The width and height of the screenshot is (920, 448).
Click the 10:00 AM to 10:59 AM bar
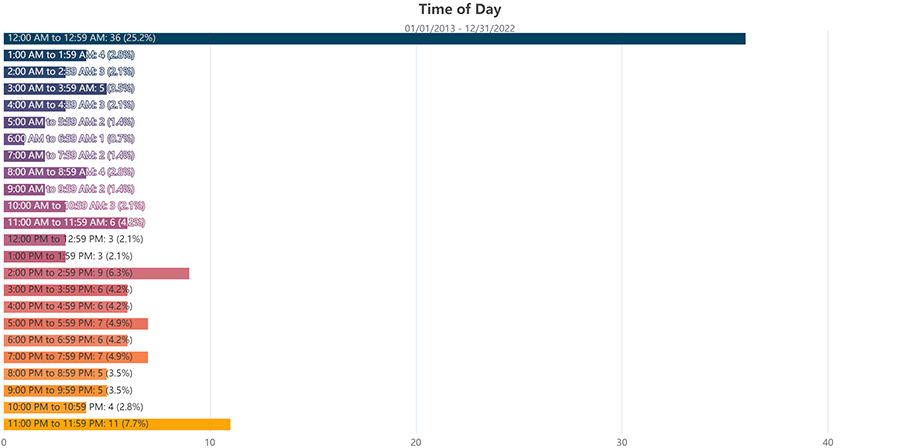pos(35,206)
